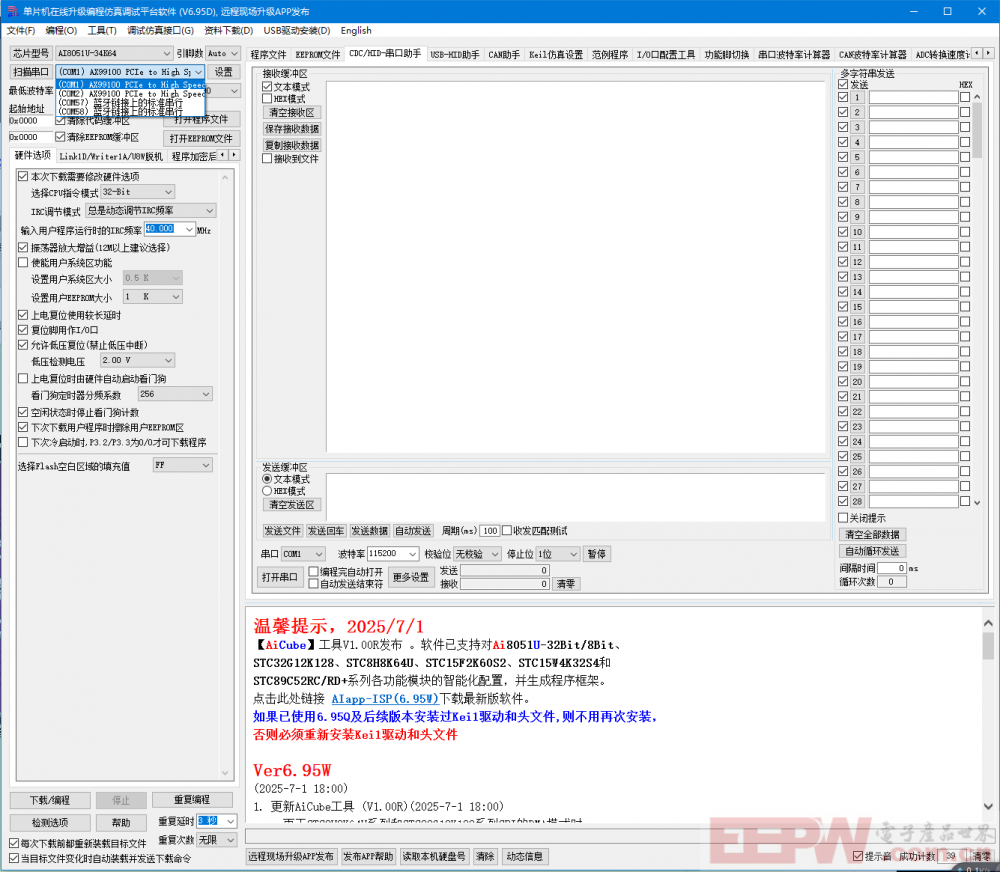Enable the 接收到文件 checkbox
The width and height of the screenshot is (1000, 872).
(x=267, y=159)
